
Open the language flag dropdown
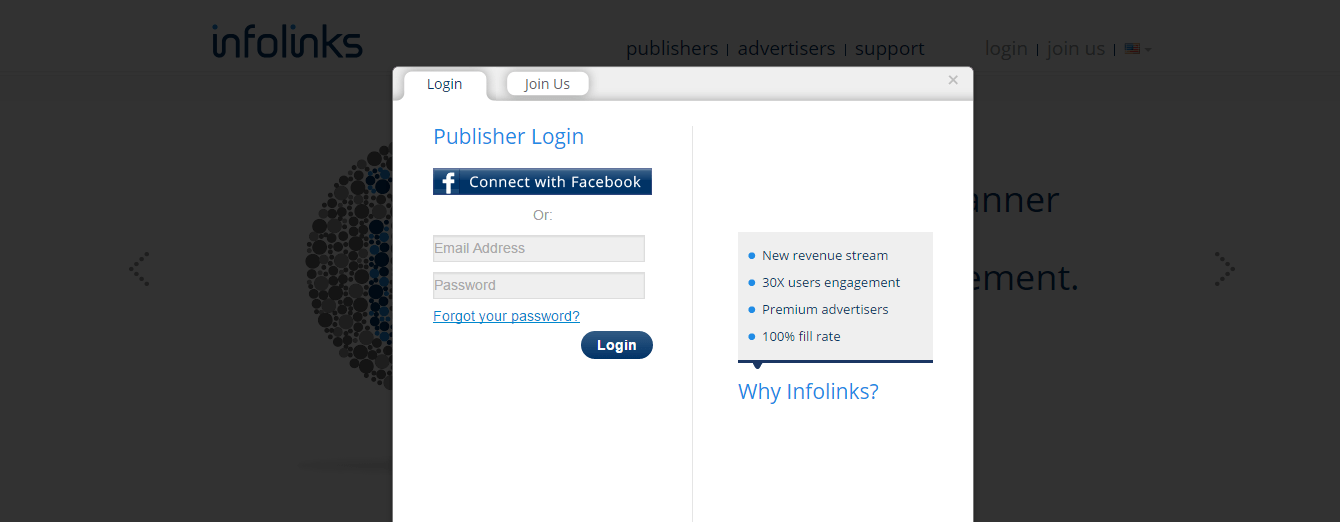(1138, 48)
